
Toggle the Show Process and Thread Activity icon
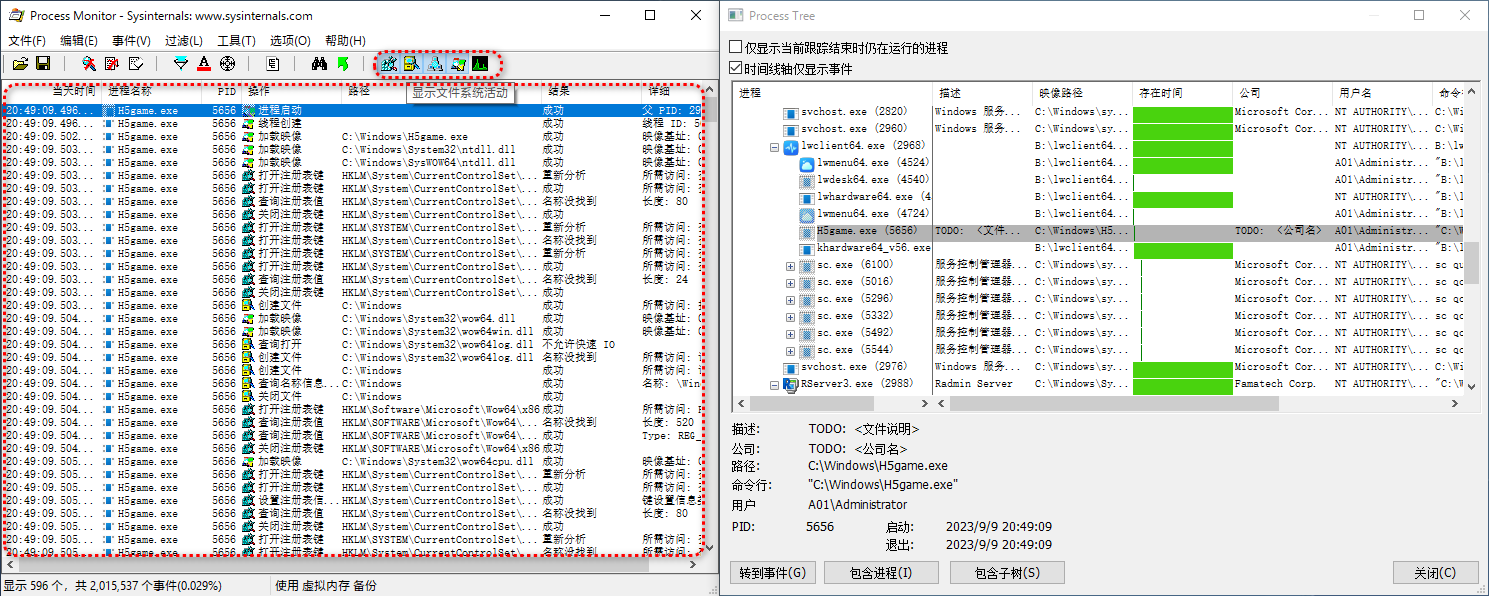pyautogui.click(x=458, y=64)
